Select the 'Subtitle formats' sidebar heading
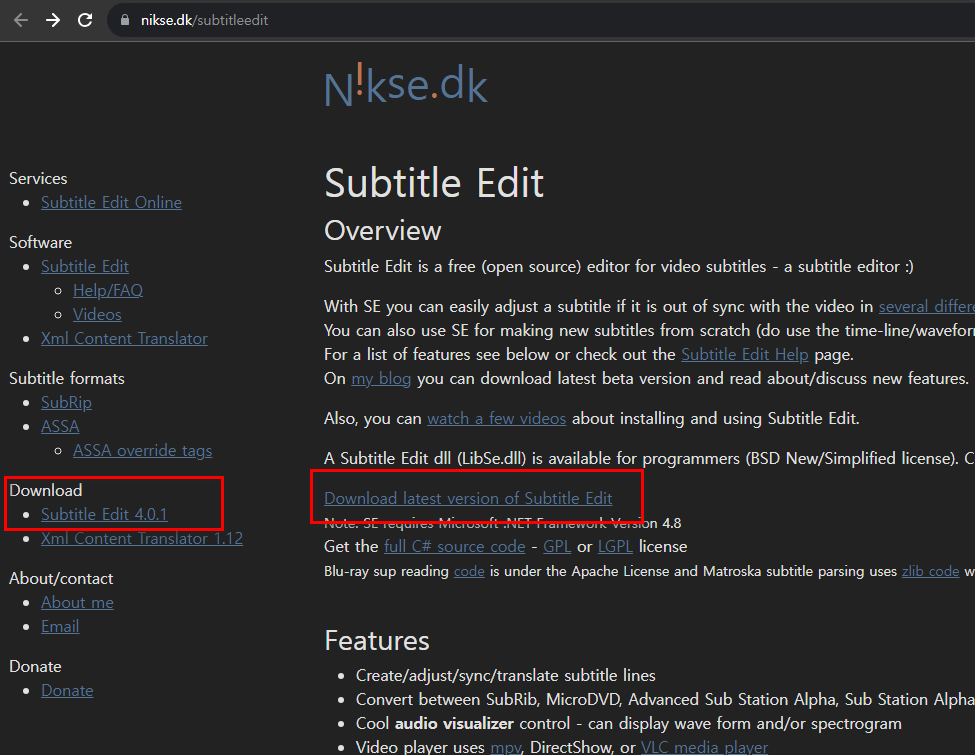 pyautogui.click(x=67, y=379)
